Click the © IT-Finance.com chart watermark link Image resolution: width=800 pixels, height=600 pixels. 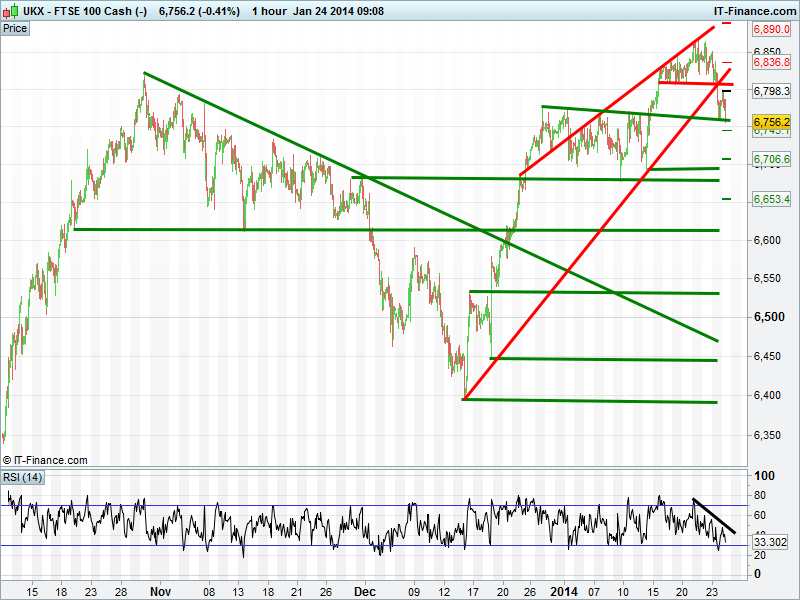[x=45, y=460]
